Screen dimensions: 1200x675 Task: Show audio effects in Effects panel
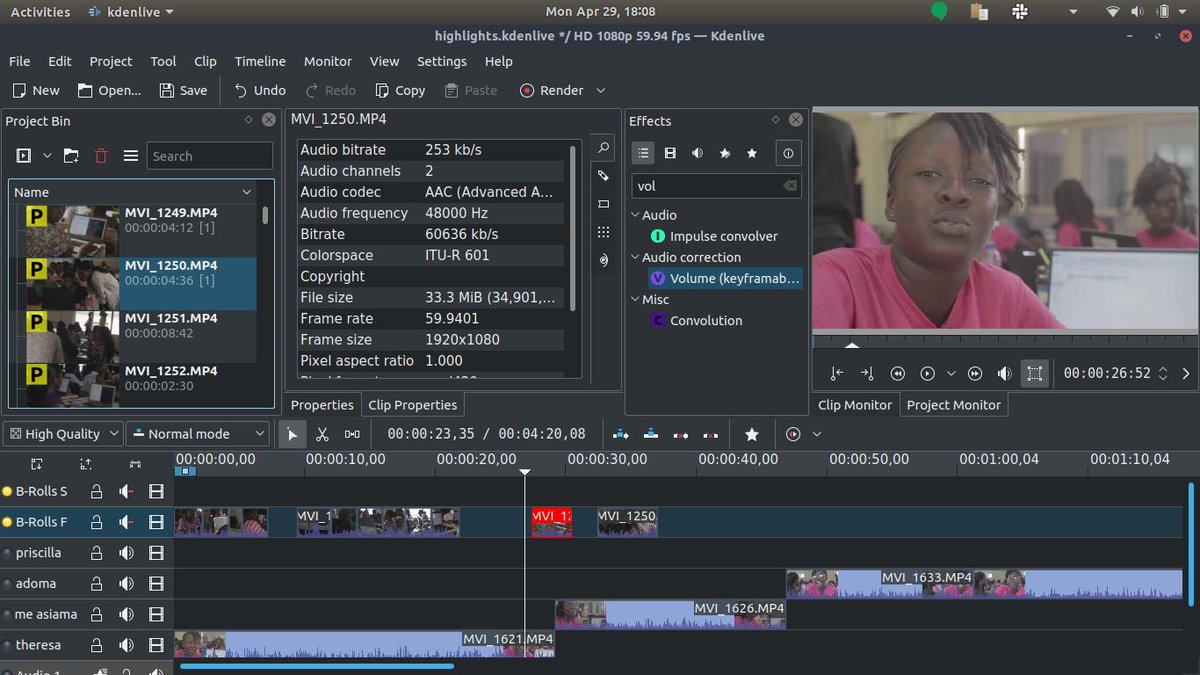tap(697, 153)
